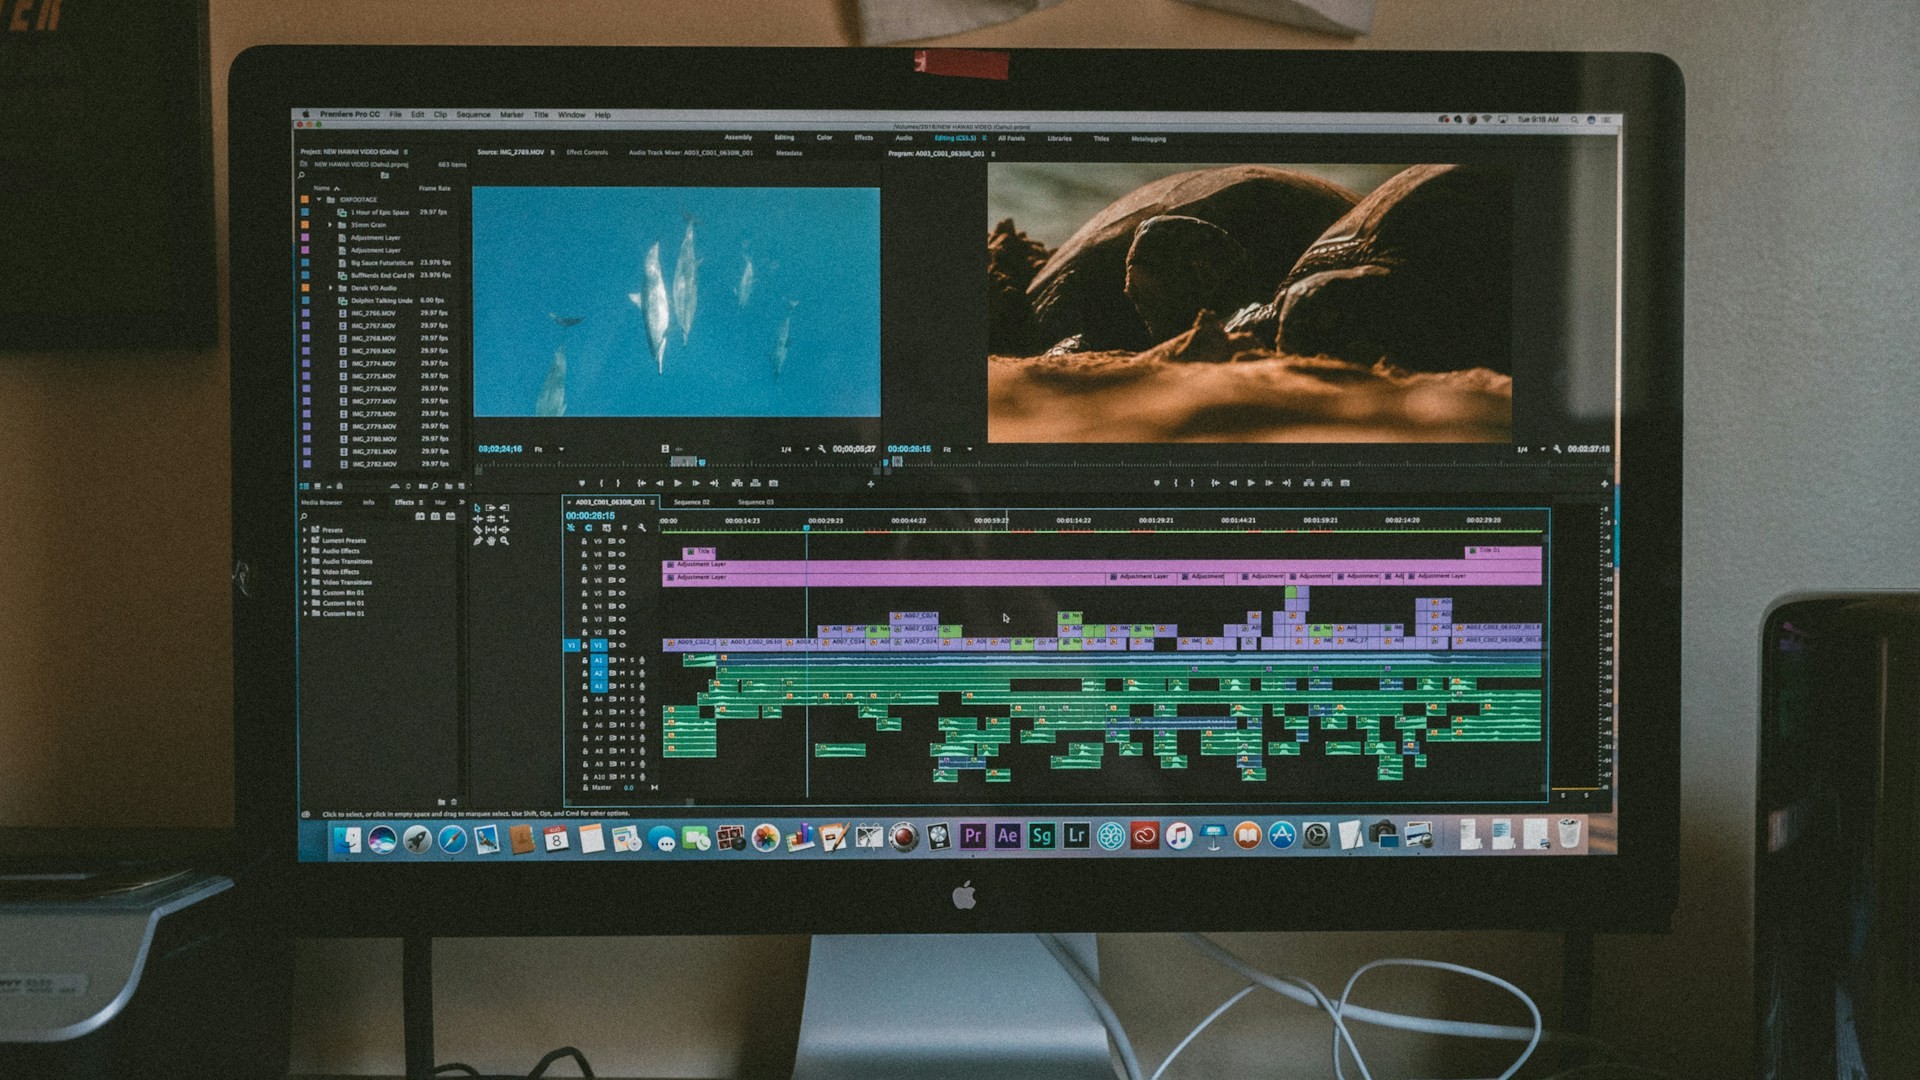1920x1080 pixels.
Task: Open the Color workspace
Action: tap(824, 138)
